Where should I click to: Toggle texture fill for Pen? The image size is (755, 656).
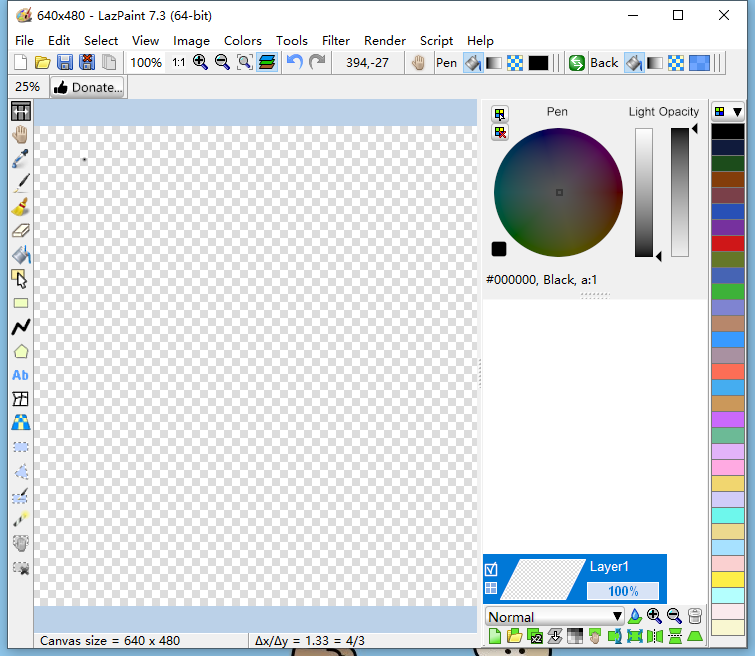515,63
